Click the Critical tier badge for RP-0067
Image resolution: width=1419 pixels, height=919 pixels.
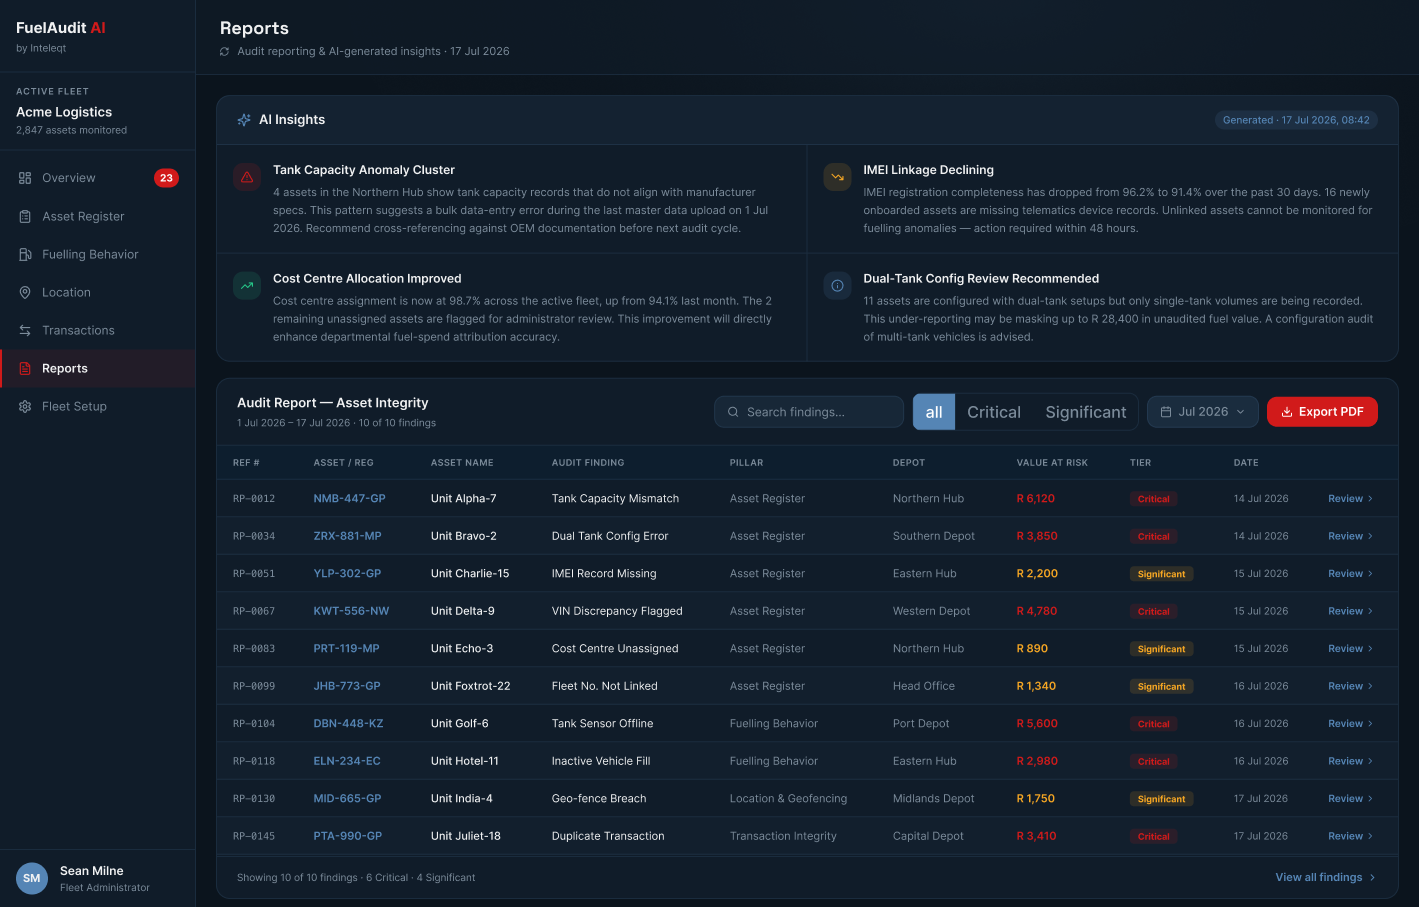[x=1153, y=611]
